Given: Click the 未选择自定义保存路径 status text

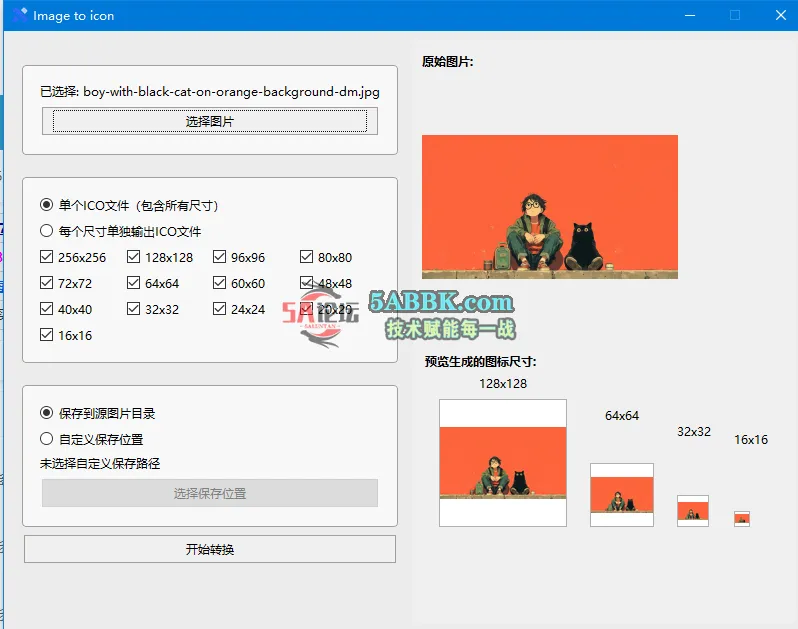Looking at the screenshot, I should pyautogui.click(x=100, y=463).
